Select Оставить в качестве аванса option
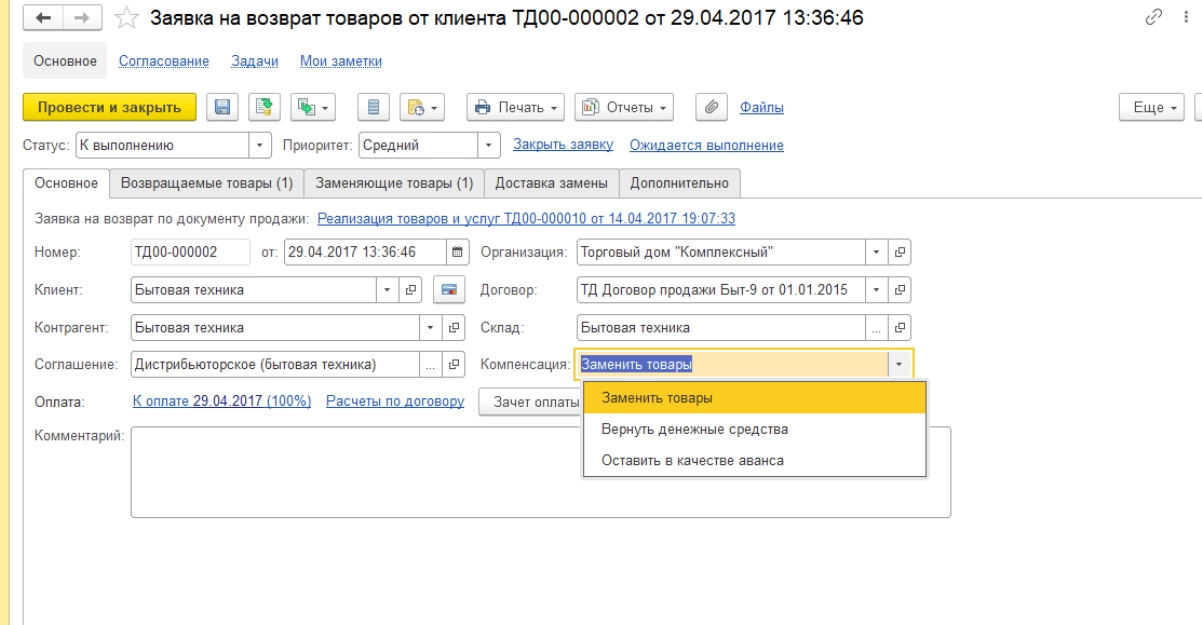Image resolution: width=1202 pixels, height=625 pixels. pos(755,460)
